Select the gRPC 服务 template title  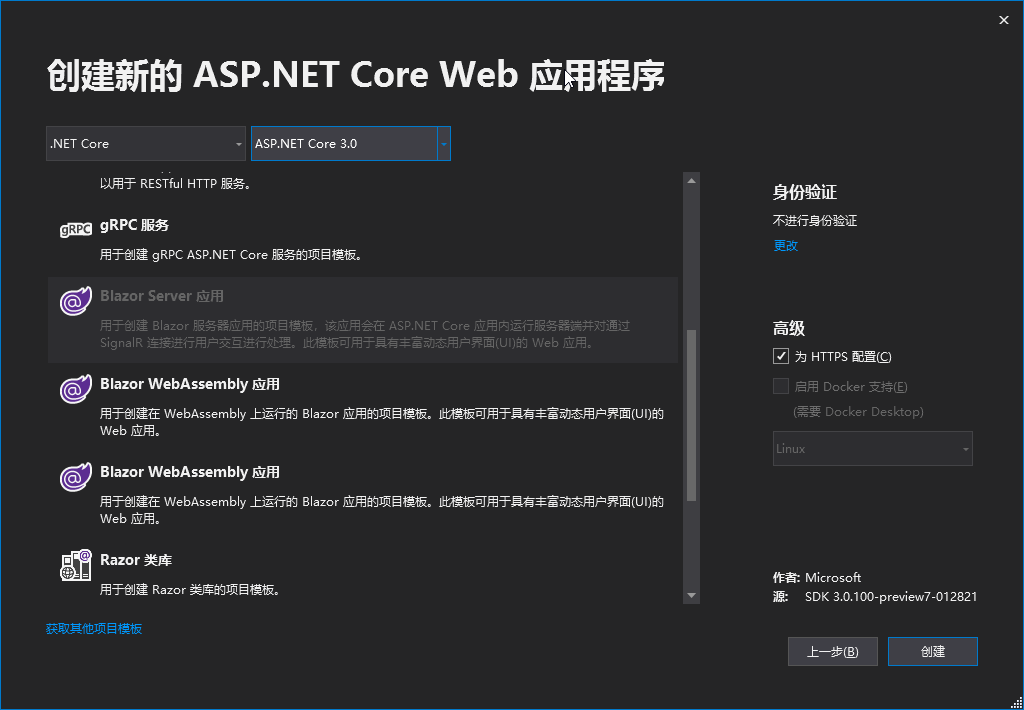point(135,225)
